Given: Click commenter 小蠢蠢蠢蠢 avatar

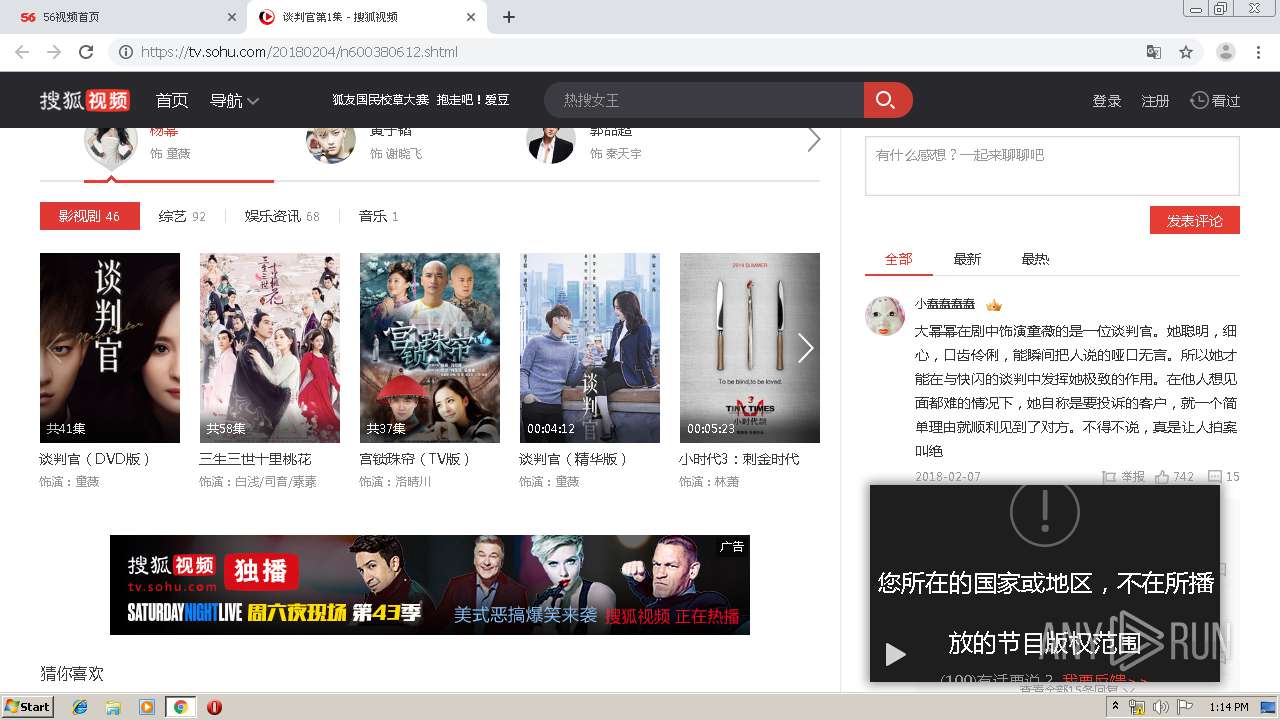Looking at the screenshot, I should [x=884, y=316].
